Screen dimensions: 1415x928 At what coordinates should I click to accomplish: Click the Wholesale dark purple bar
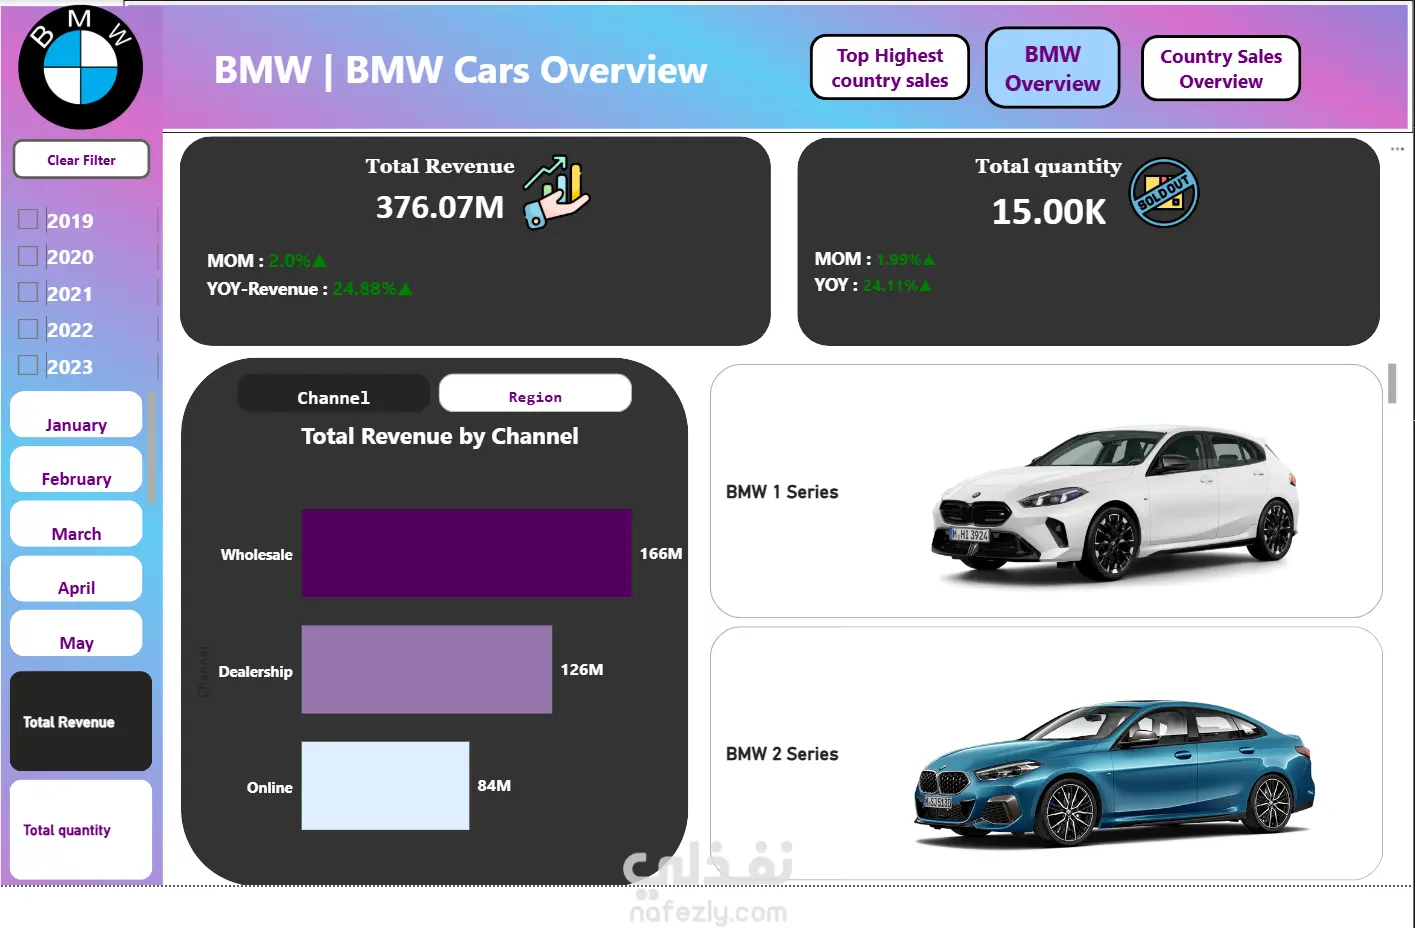[x=466, y=553]
